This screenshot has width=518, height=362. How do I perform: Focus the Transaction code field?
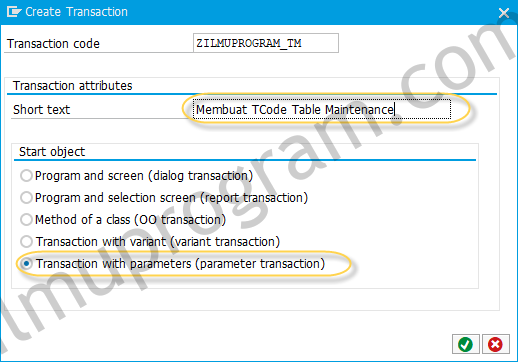click(266, 43)
